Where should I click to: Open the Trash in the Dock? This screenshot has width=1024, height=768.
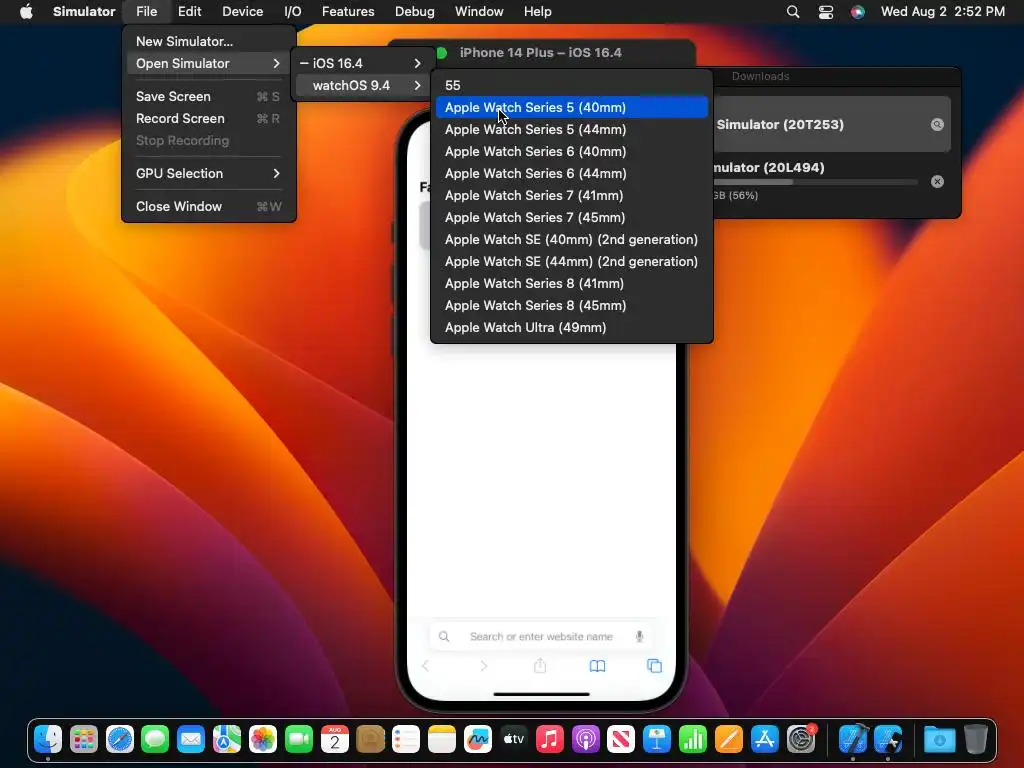976,740
